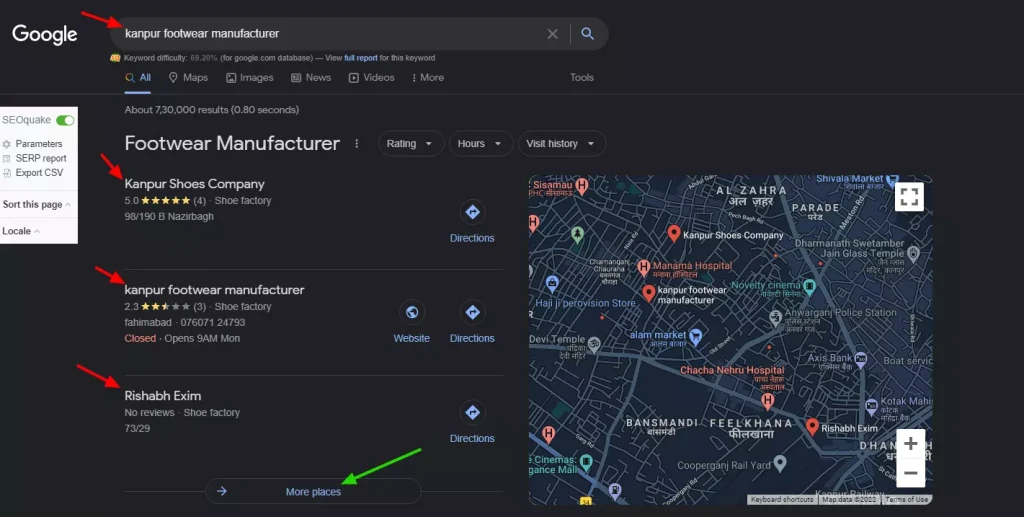Open the More search tabs menu
The width and height of the screenshot is (1024, 517).
[428, 78]
